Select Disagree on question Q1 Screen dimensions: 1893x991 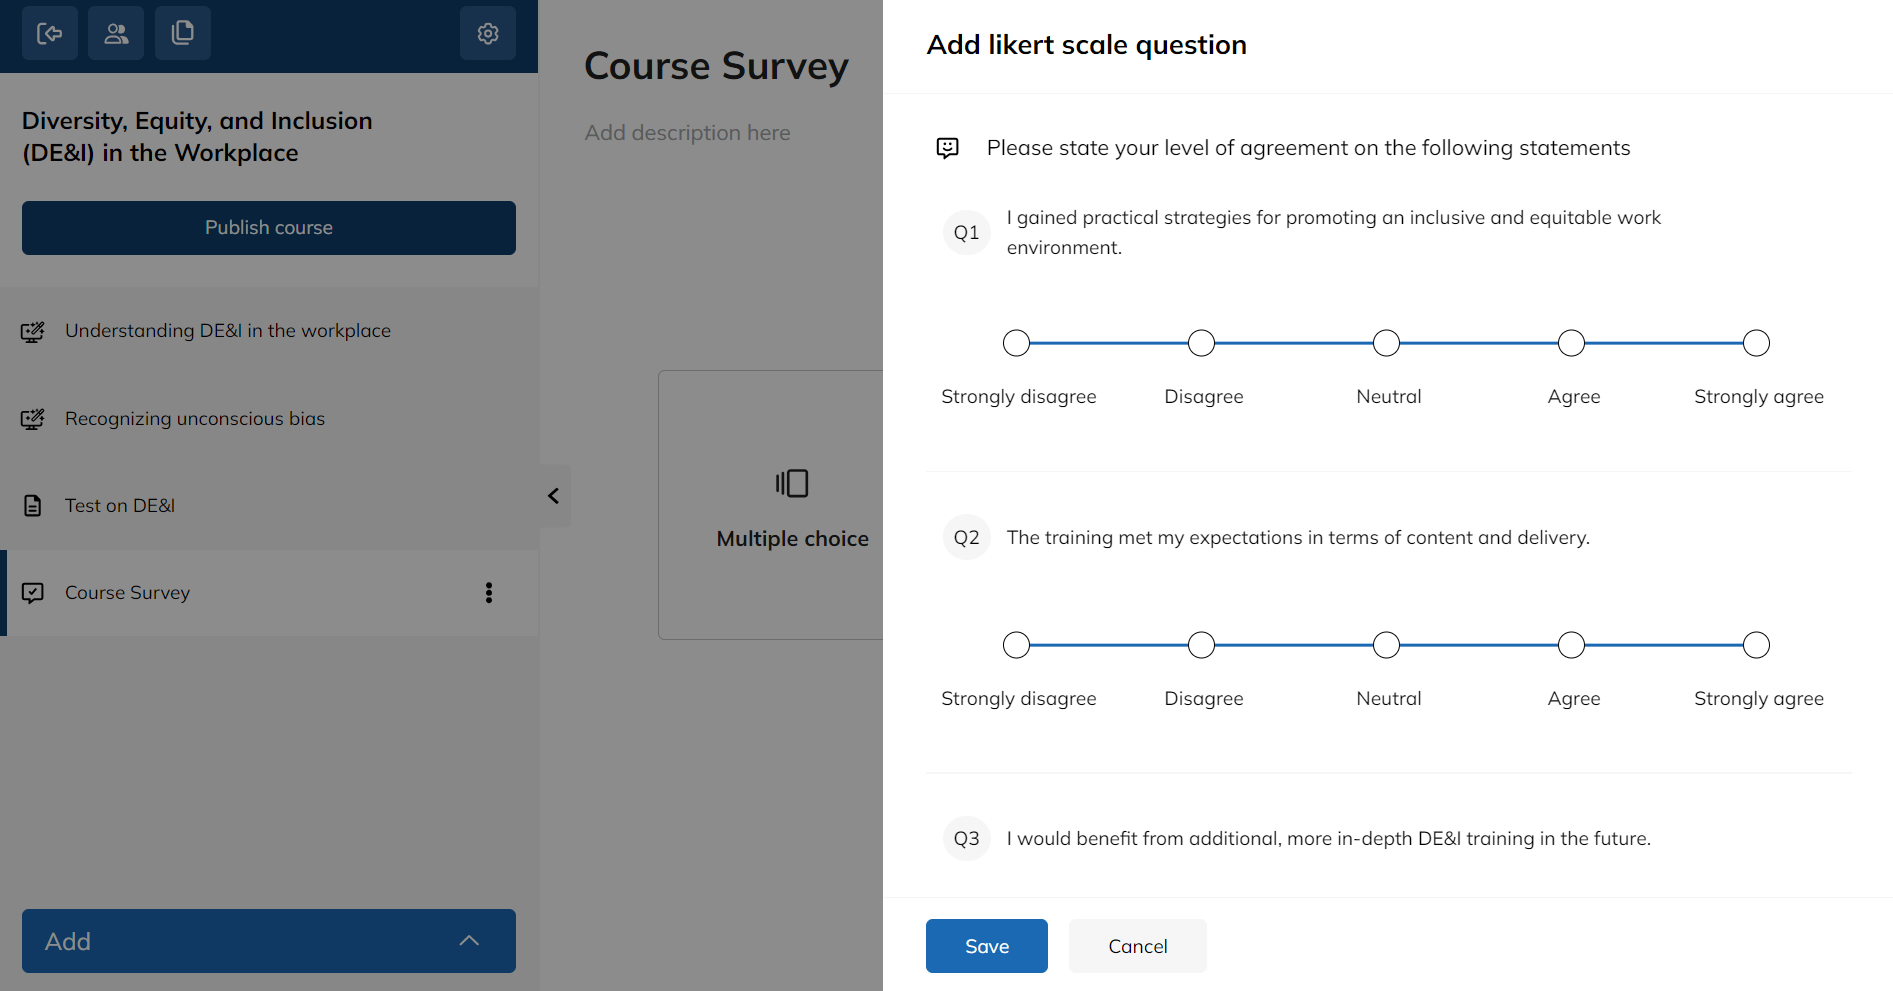(x=1201, y=342)
